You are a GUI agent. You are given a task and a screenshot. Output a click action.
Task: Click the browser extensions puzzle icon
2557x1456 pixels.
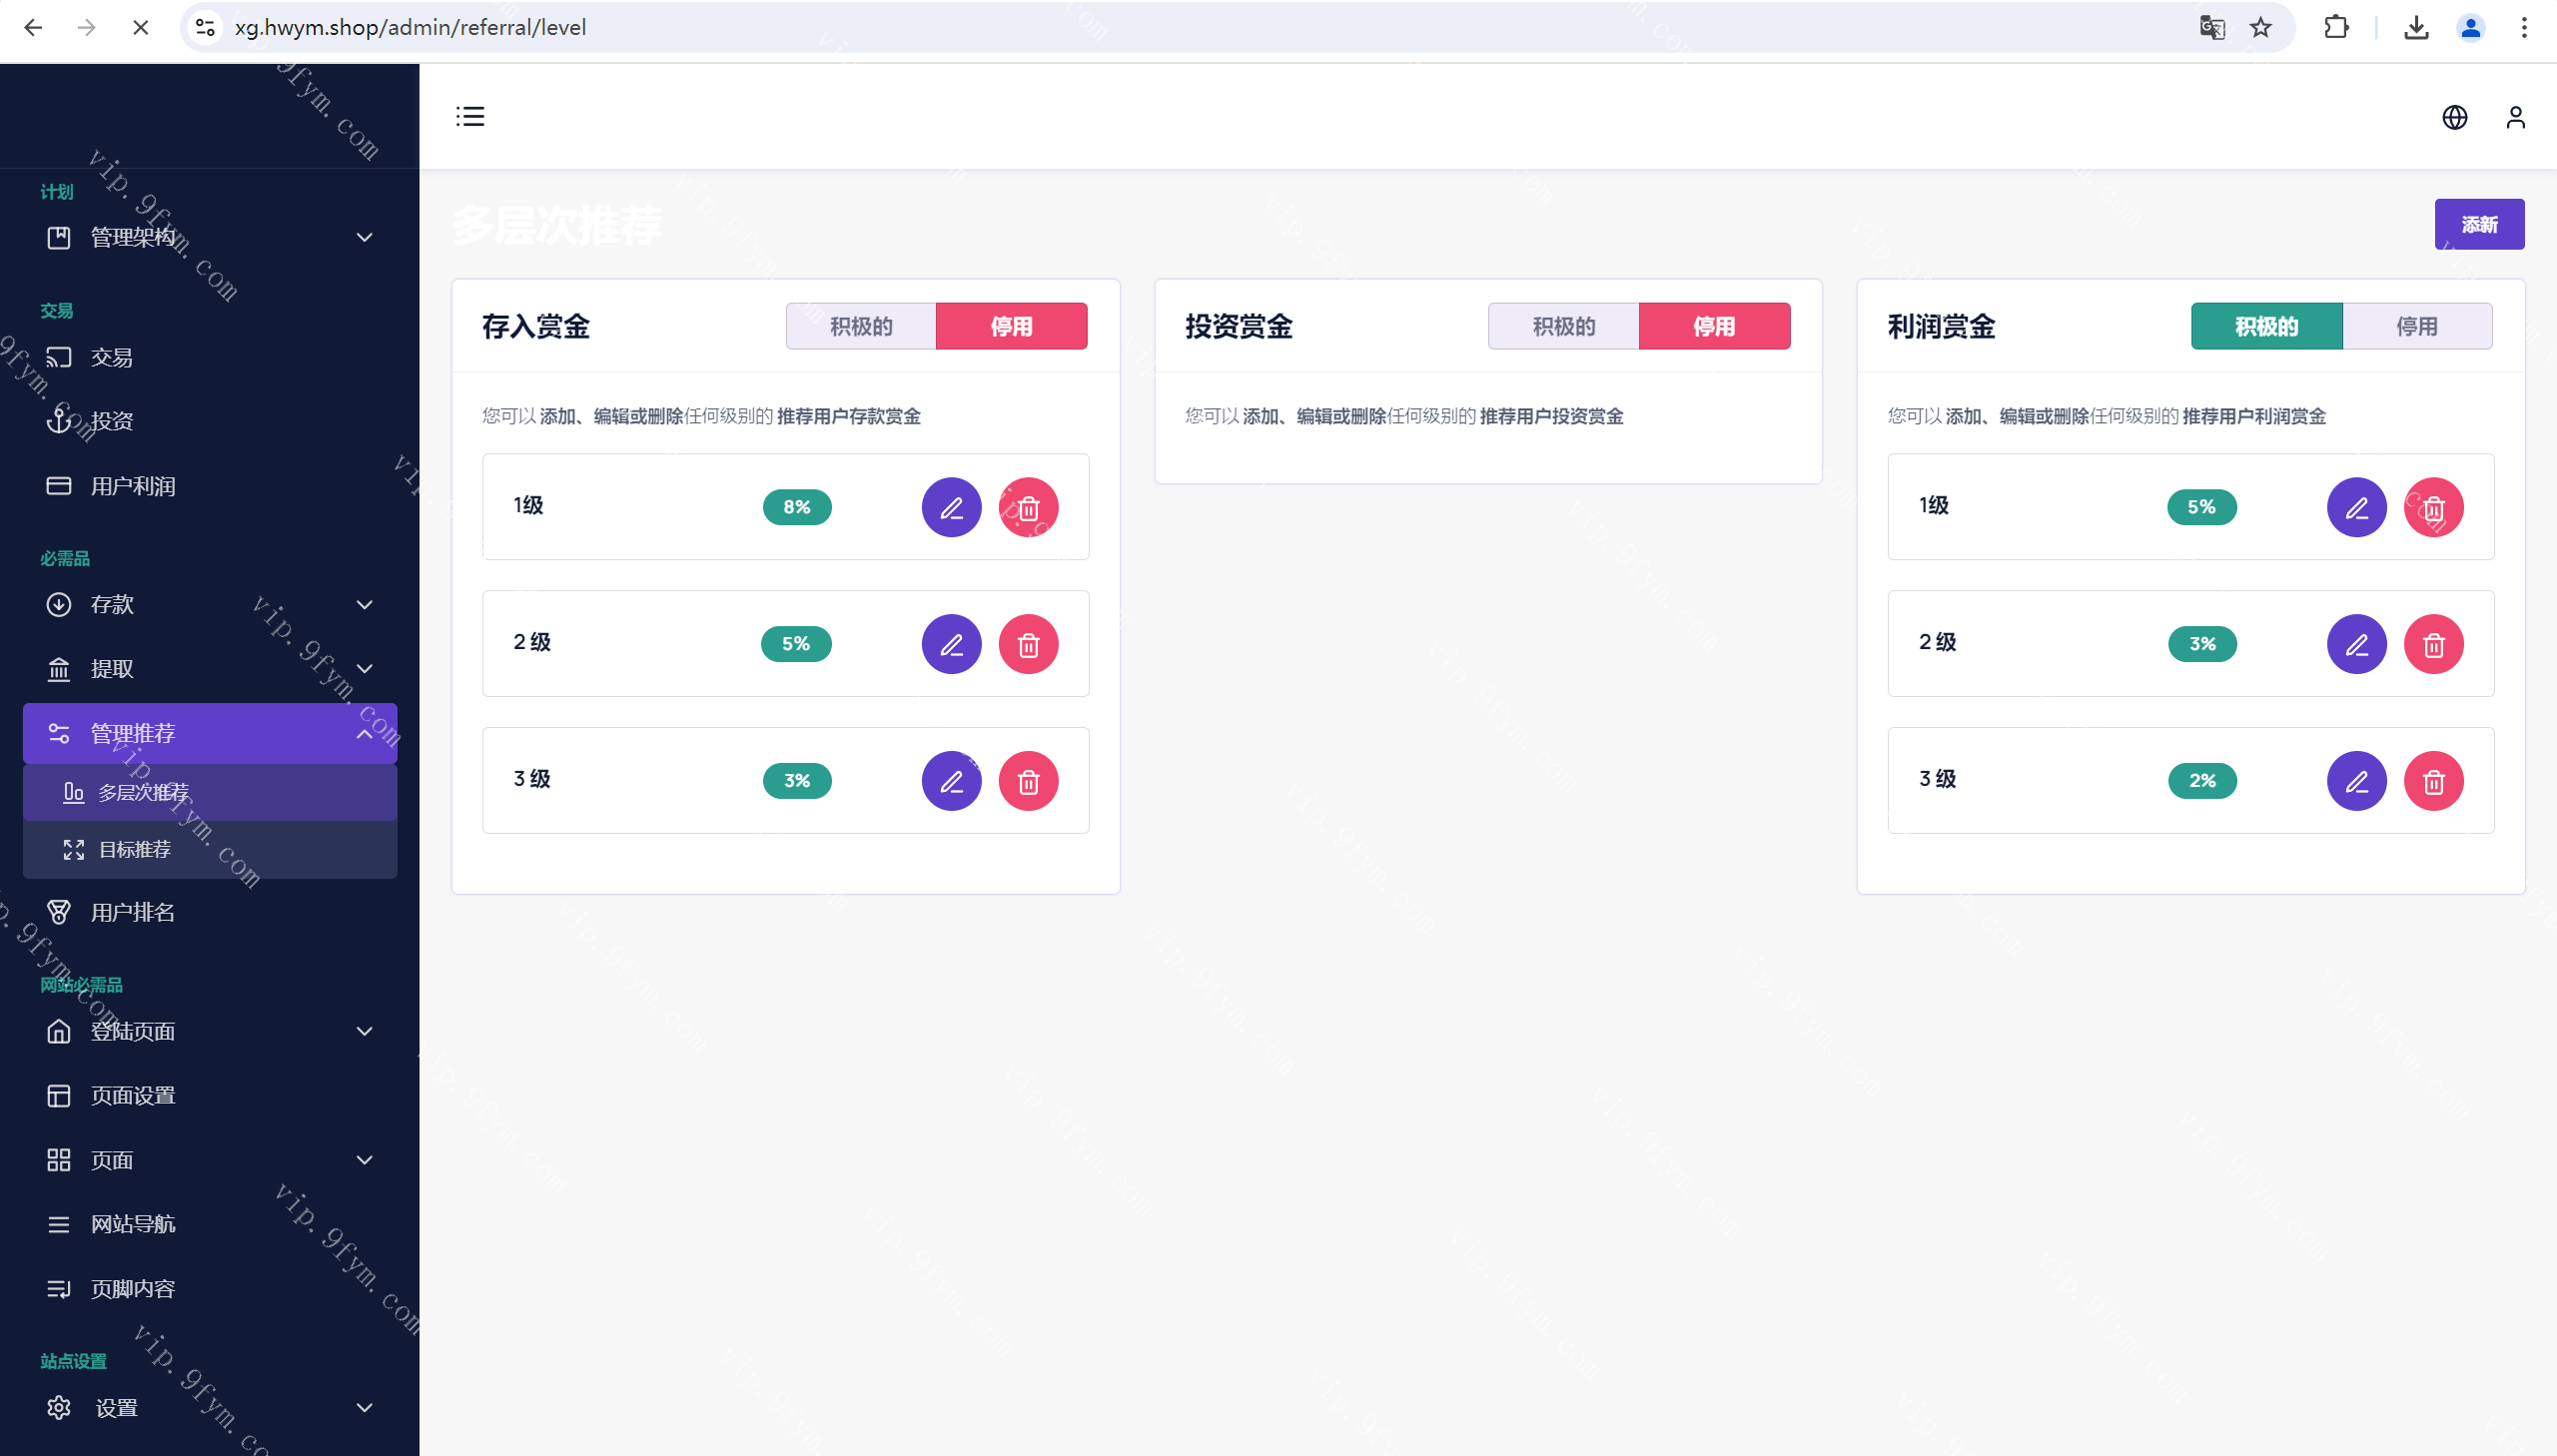(x=2336, y=27)
